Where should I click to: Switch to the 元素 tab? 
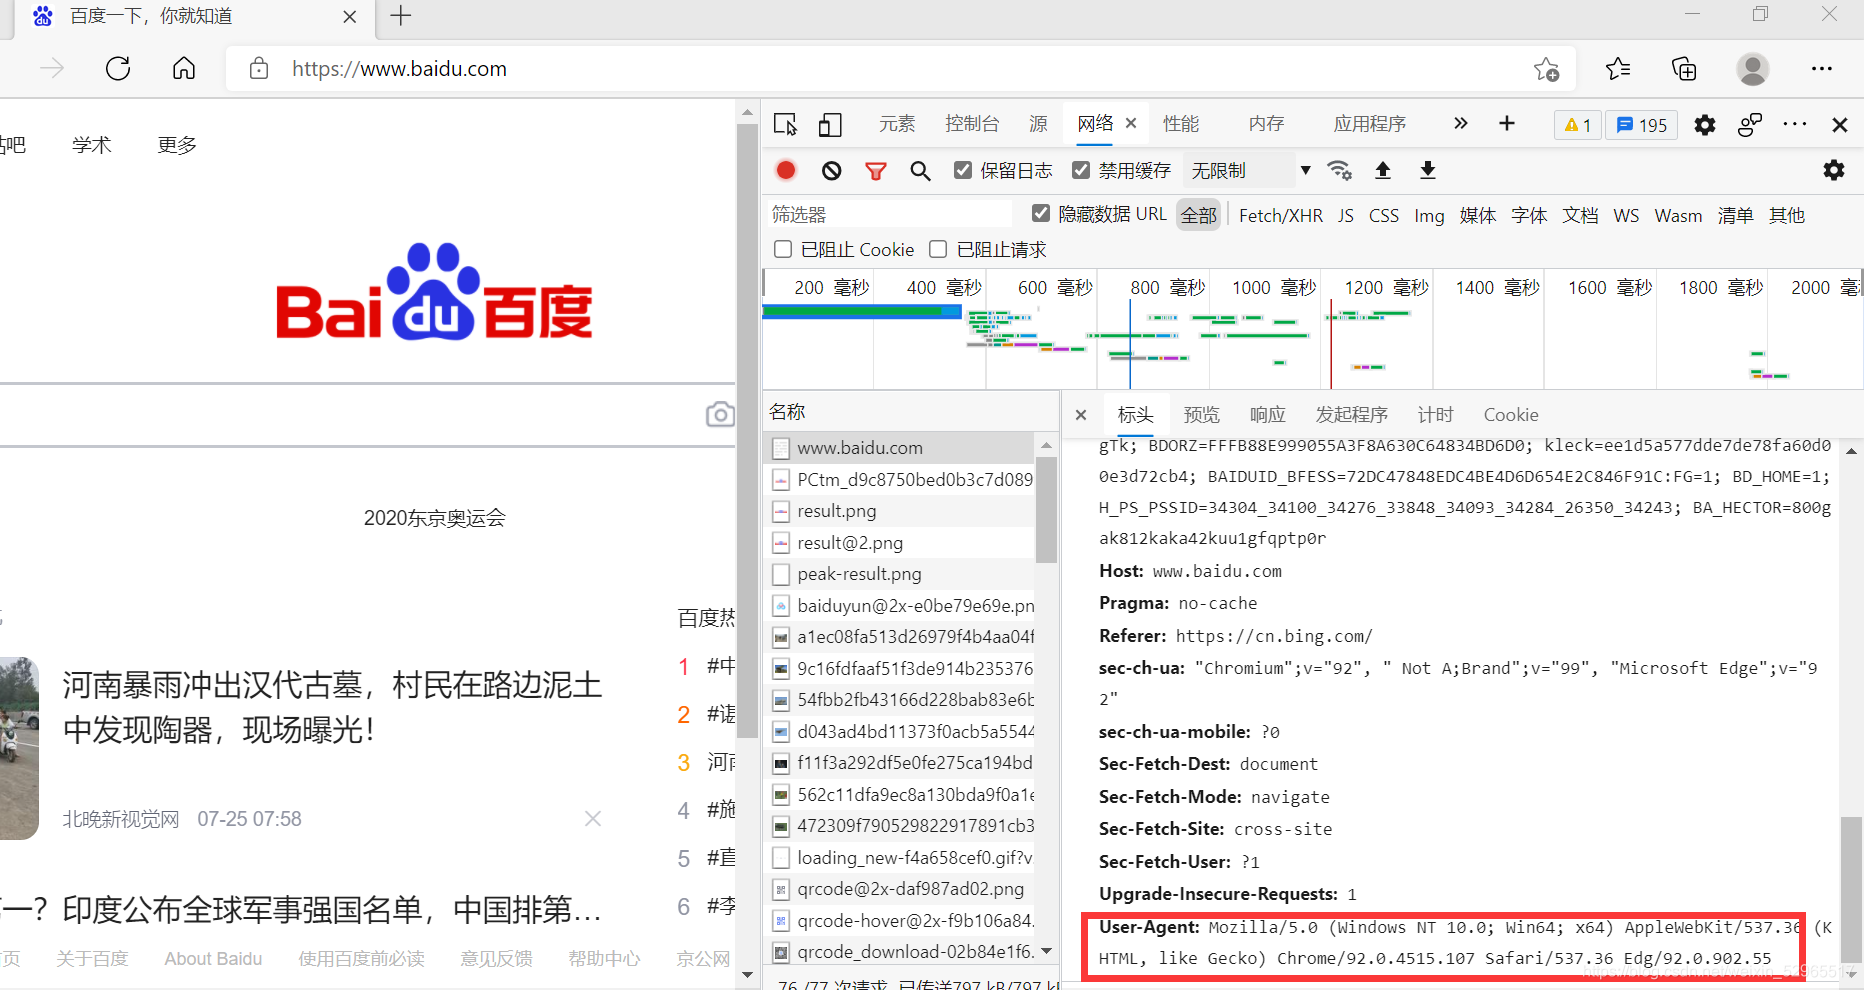tap(897, 124)
